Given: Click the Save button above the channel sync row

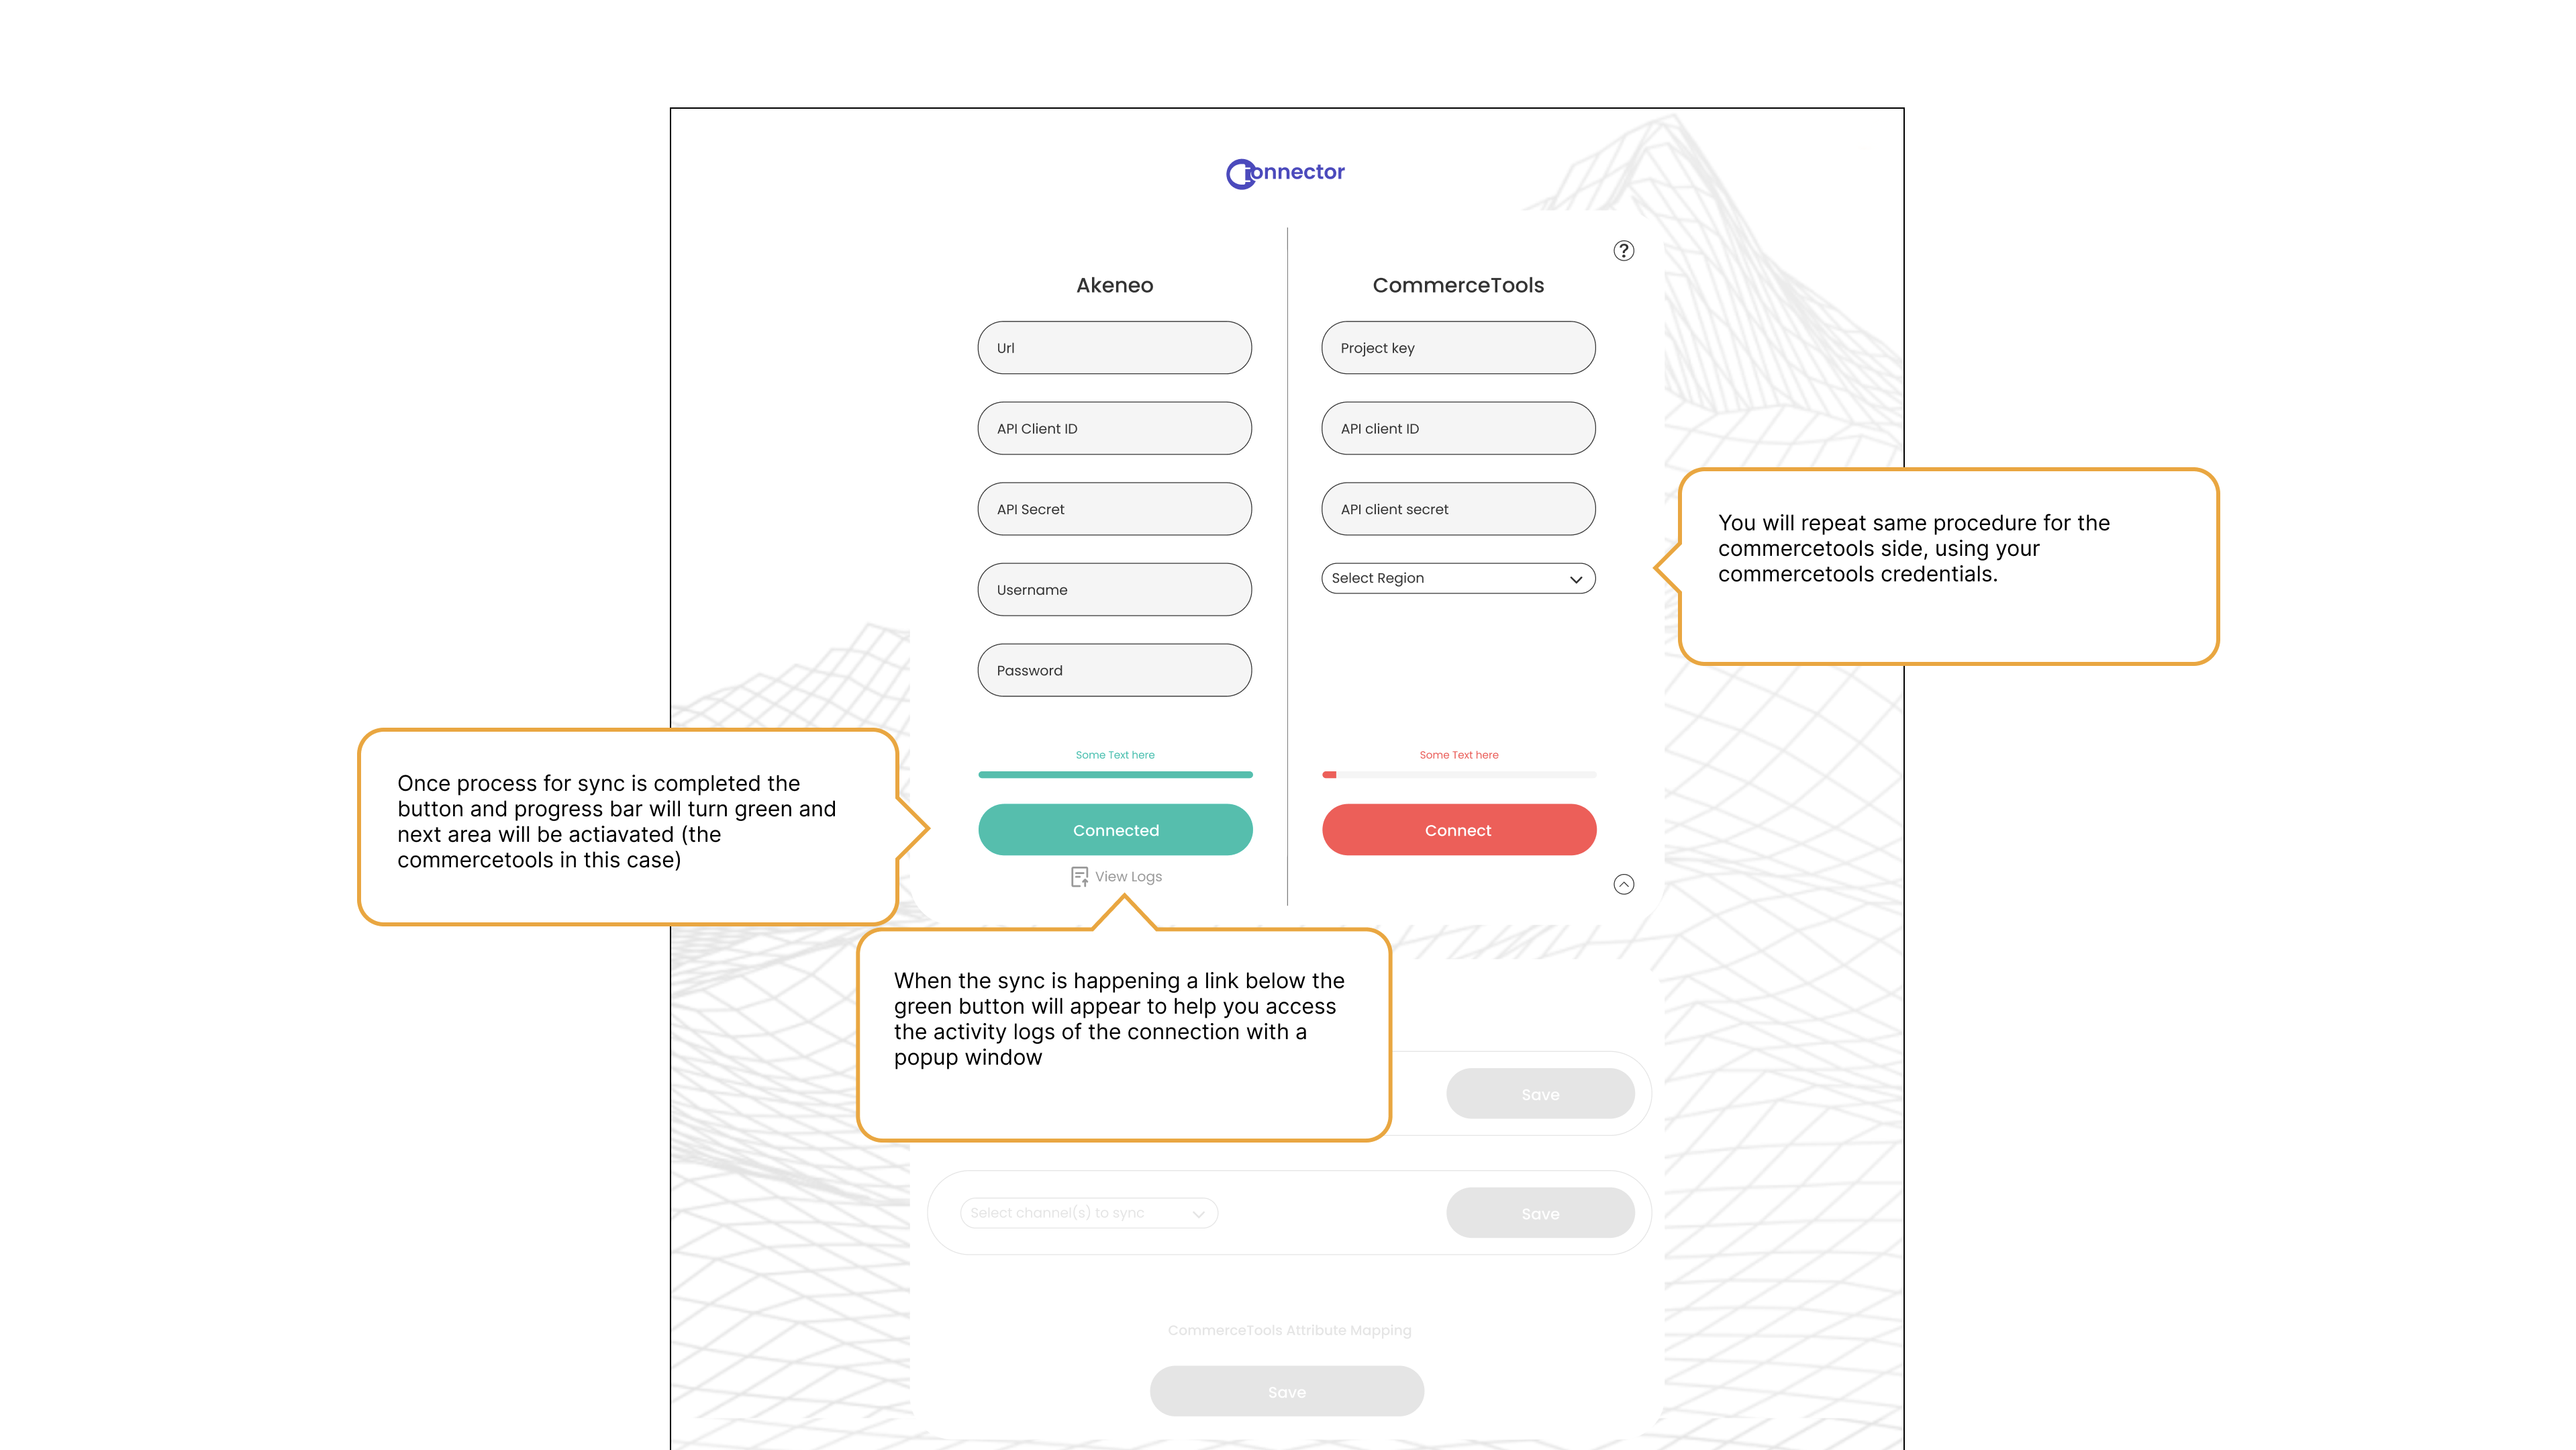Looking at the screenshot, I should [1540, 1094].
